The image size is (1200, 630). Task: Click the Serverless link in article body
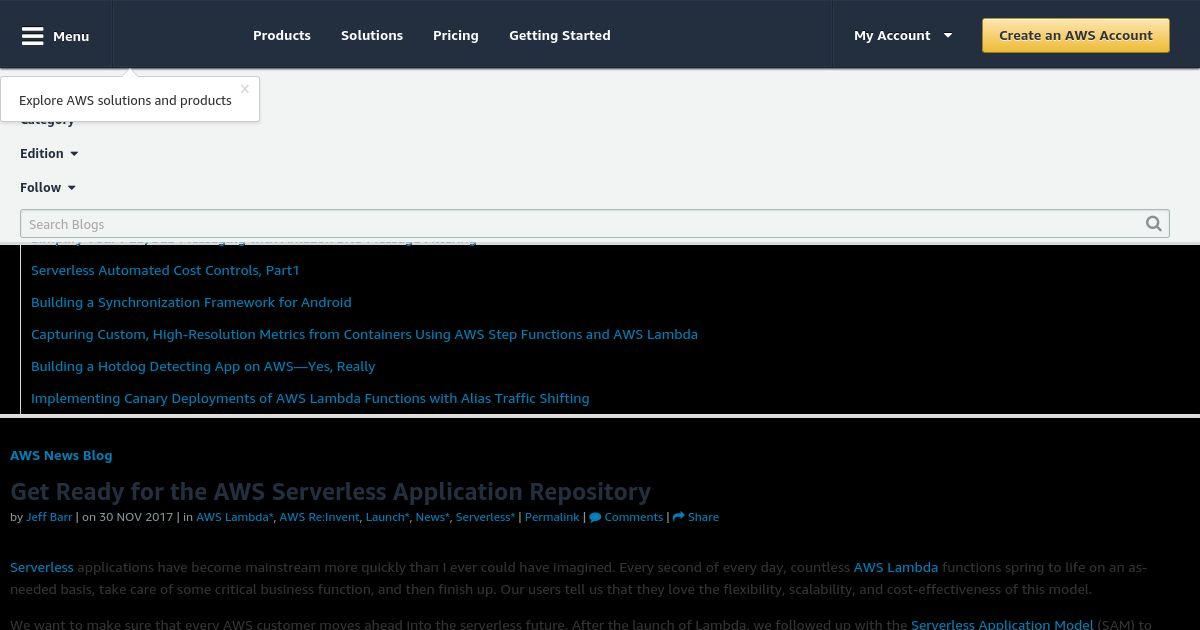pyautogui.click(x=42, y=567)
